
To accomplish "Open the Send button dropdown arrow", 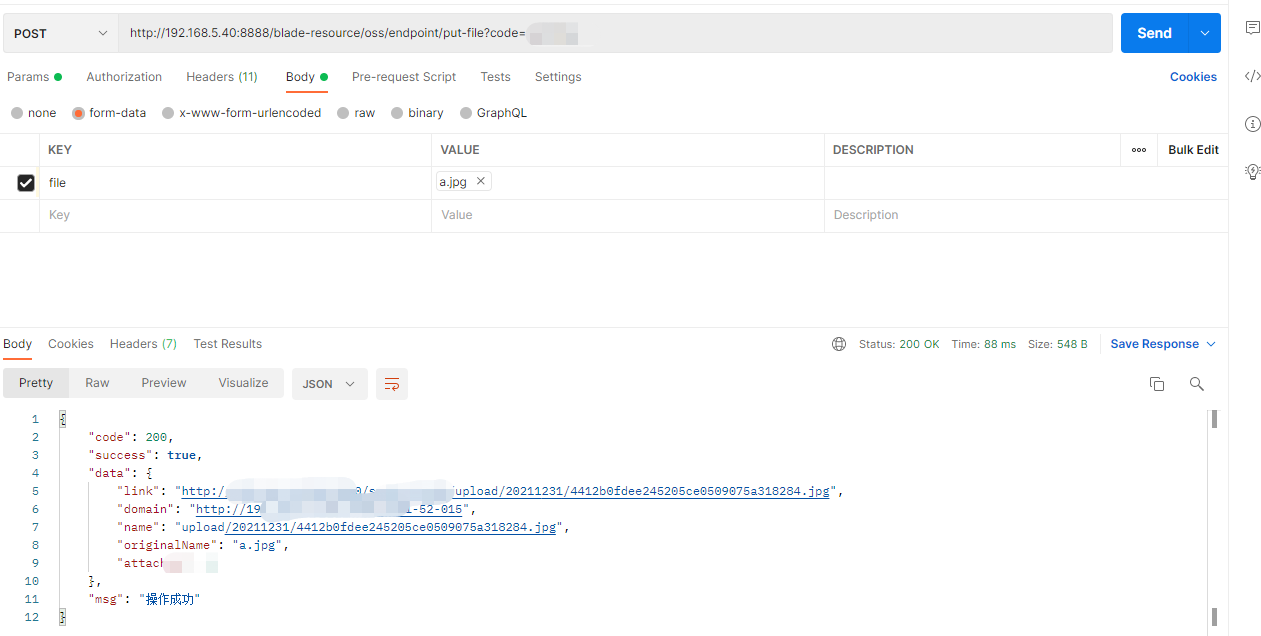I will pos(1204,32).
